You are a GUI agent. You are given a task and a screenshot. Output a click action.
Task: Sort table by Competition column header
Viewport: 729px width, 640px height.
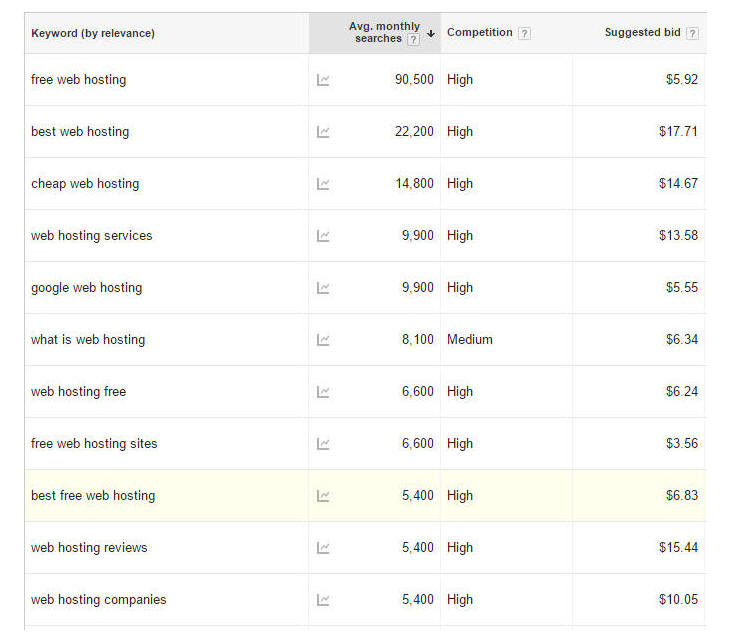(x=479, y=33)
